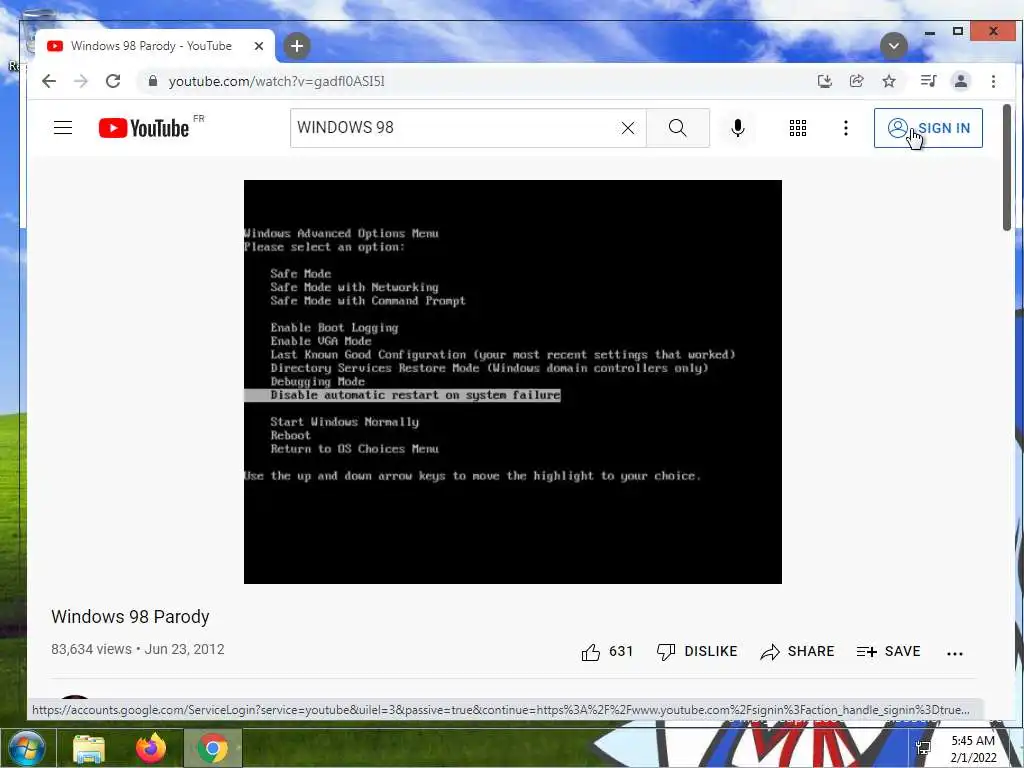The width and height of the screenshot is (1024, 768).
Task: Go to the YouTube home logo
Action: [144, 128]
